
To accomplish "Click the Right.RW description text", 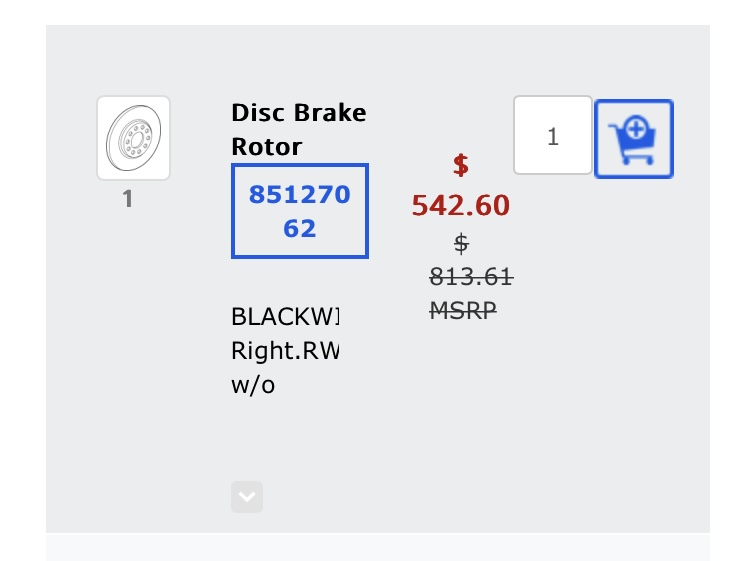I will click(x=285, y=351).
